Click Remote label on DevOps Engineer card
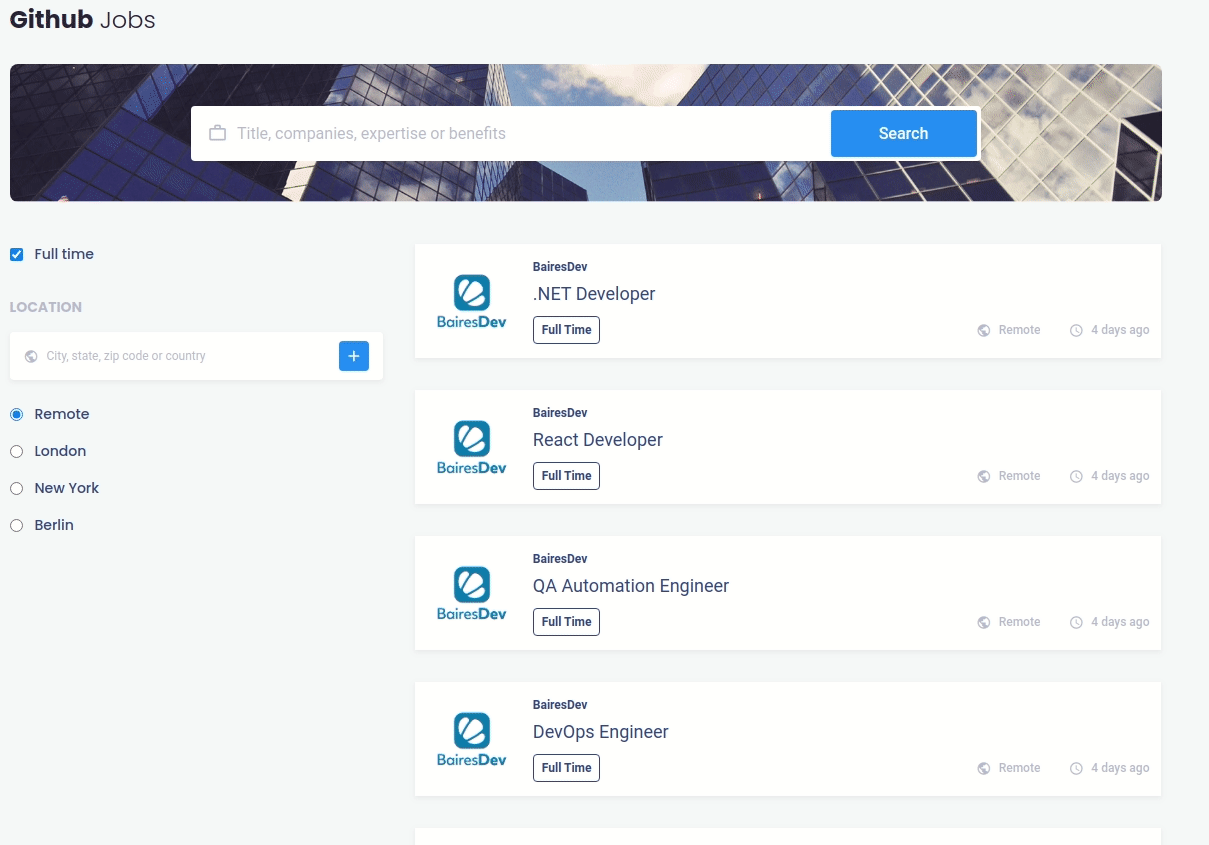 coord(1019,768)
